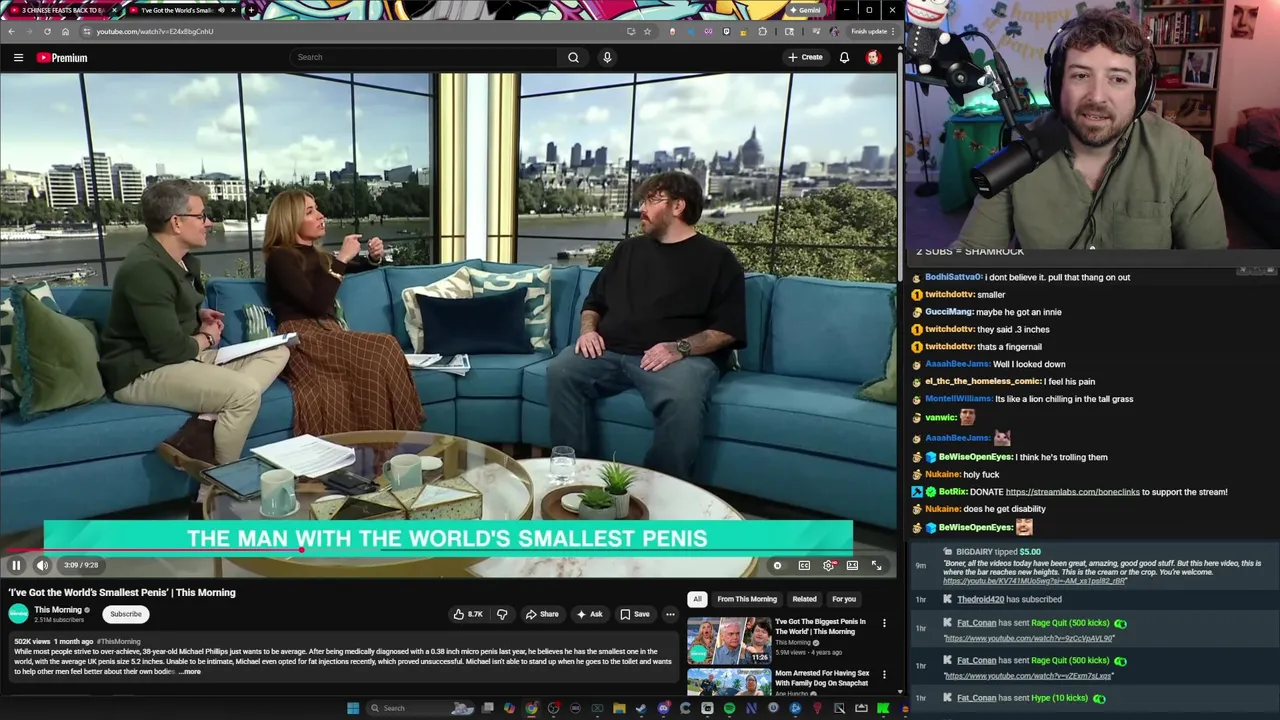1280x720 pixels.
Task: Dislike the video with thumbs down
Action: (x=502, y=614)
